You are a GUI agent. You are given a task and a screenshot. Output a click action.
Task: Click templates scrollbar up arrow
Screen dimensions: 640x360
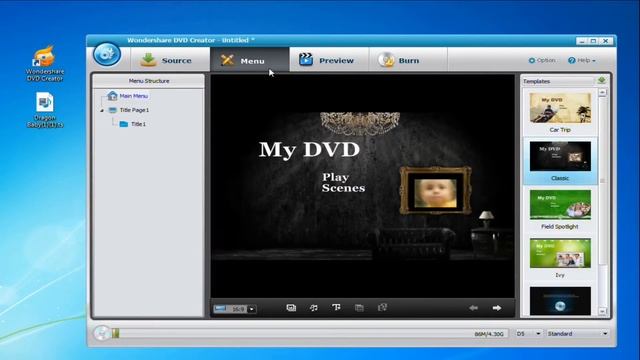click(602, 93)
